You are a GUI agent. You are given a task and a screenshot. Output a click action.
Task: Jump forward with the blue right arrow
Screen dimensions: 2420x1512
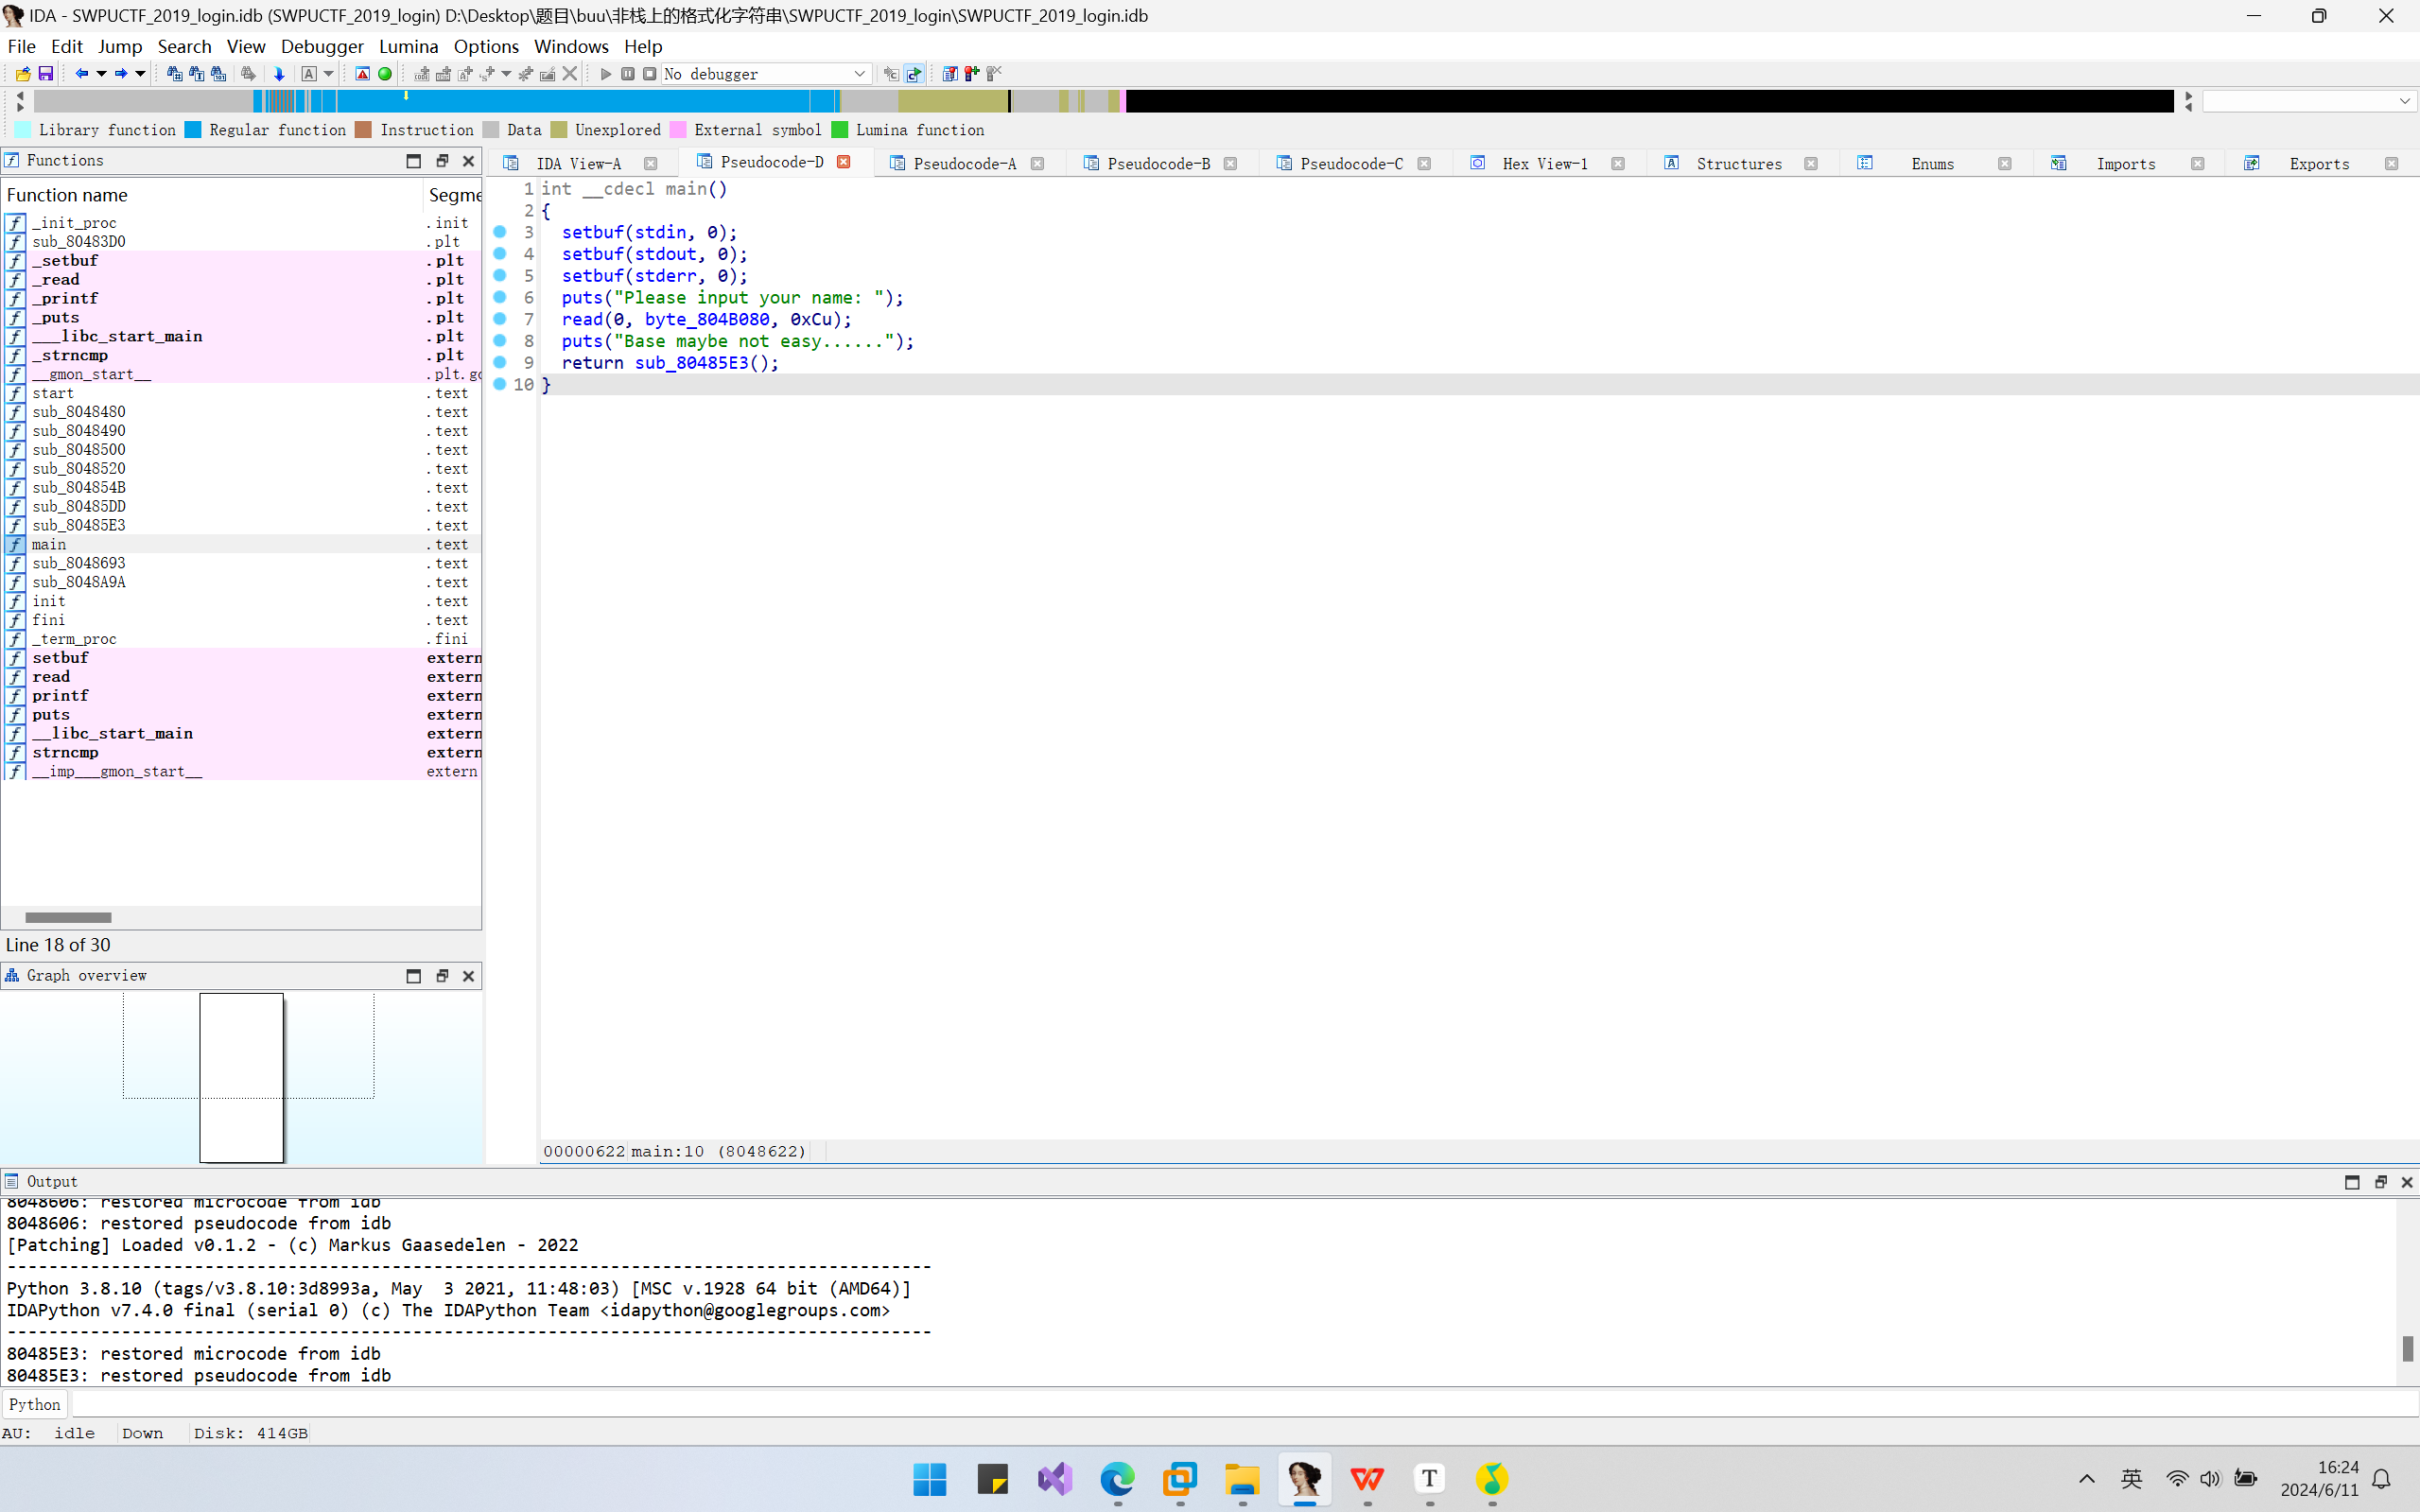tap(121, 74)
